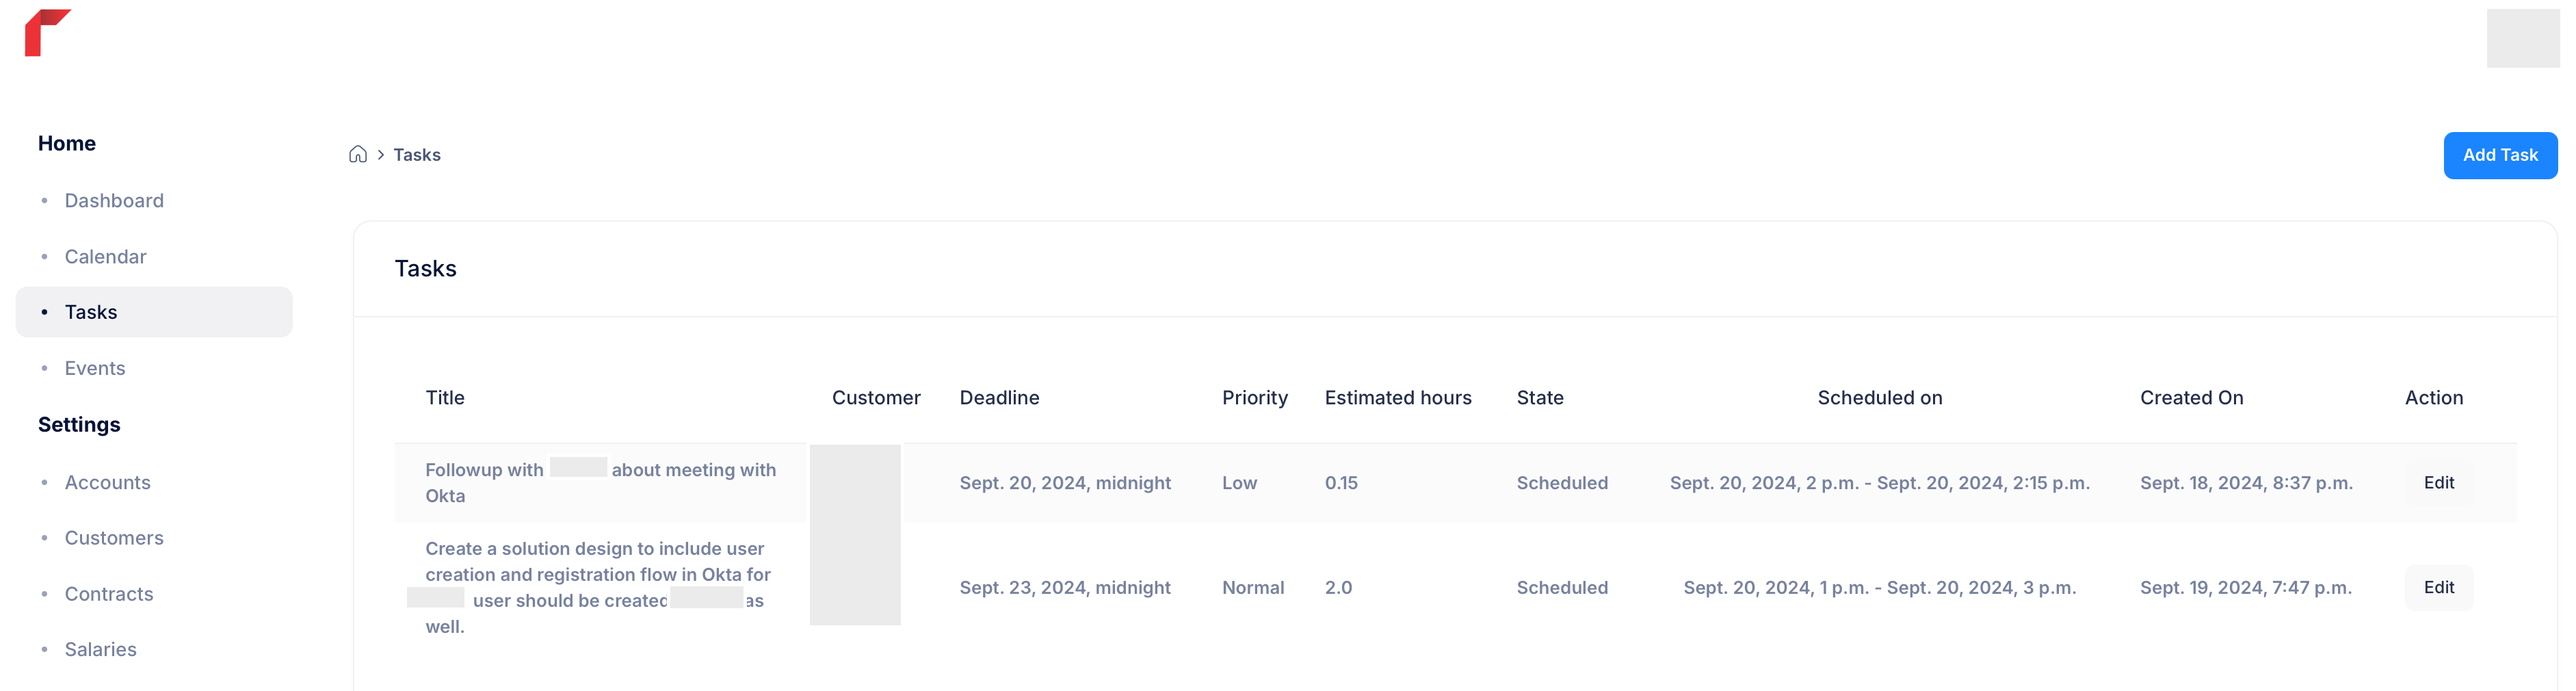Click the Title column header
The height and width of the screenshot is (691, 2576).
[x=445, y=398]
